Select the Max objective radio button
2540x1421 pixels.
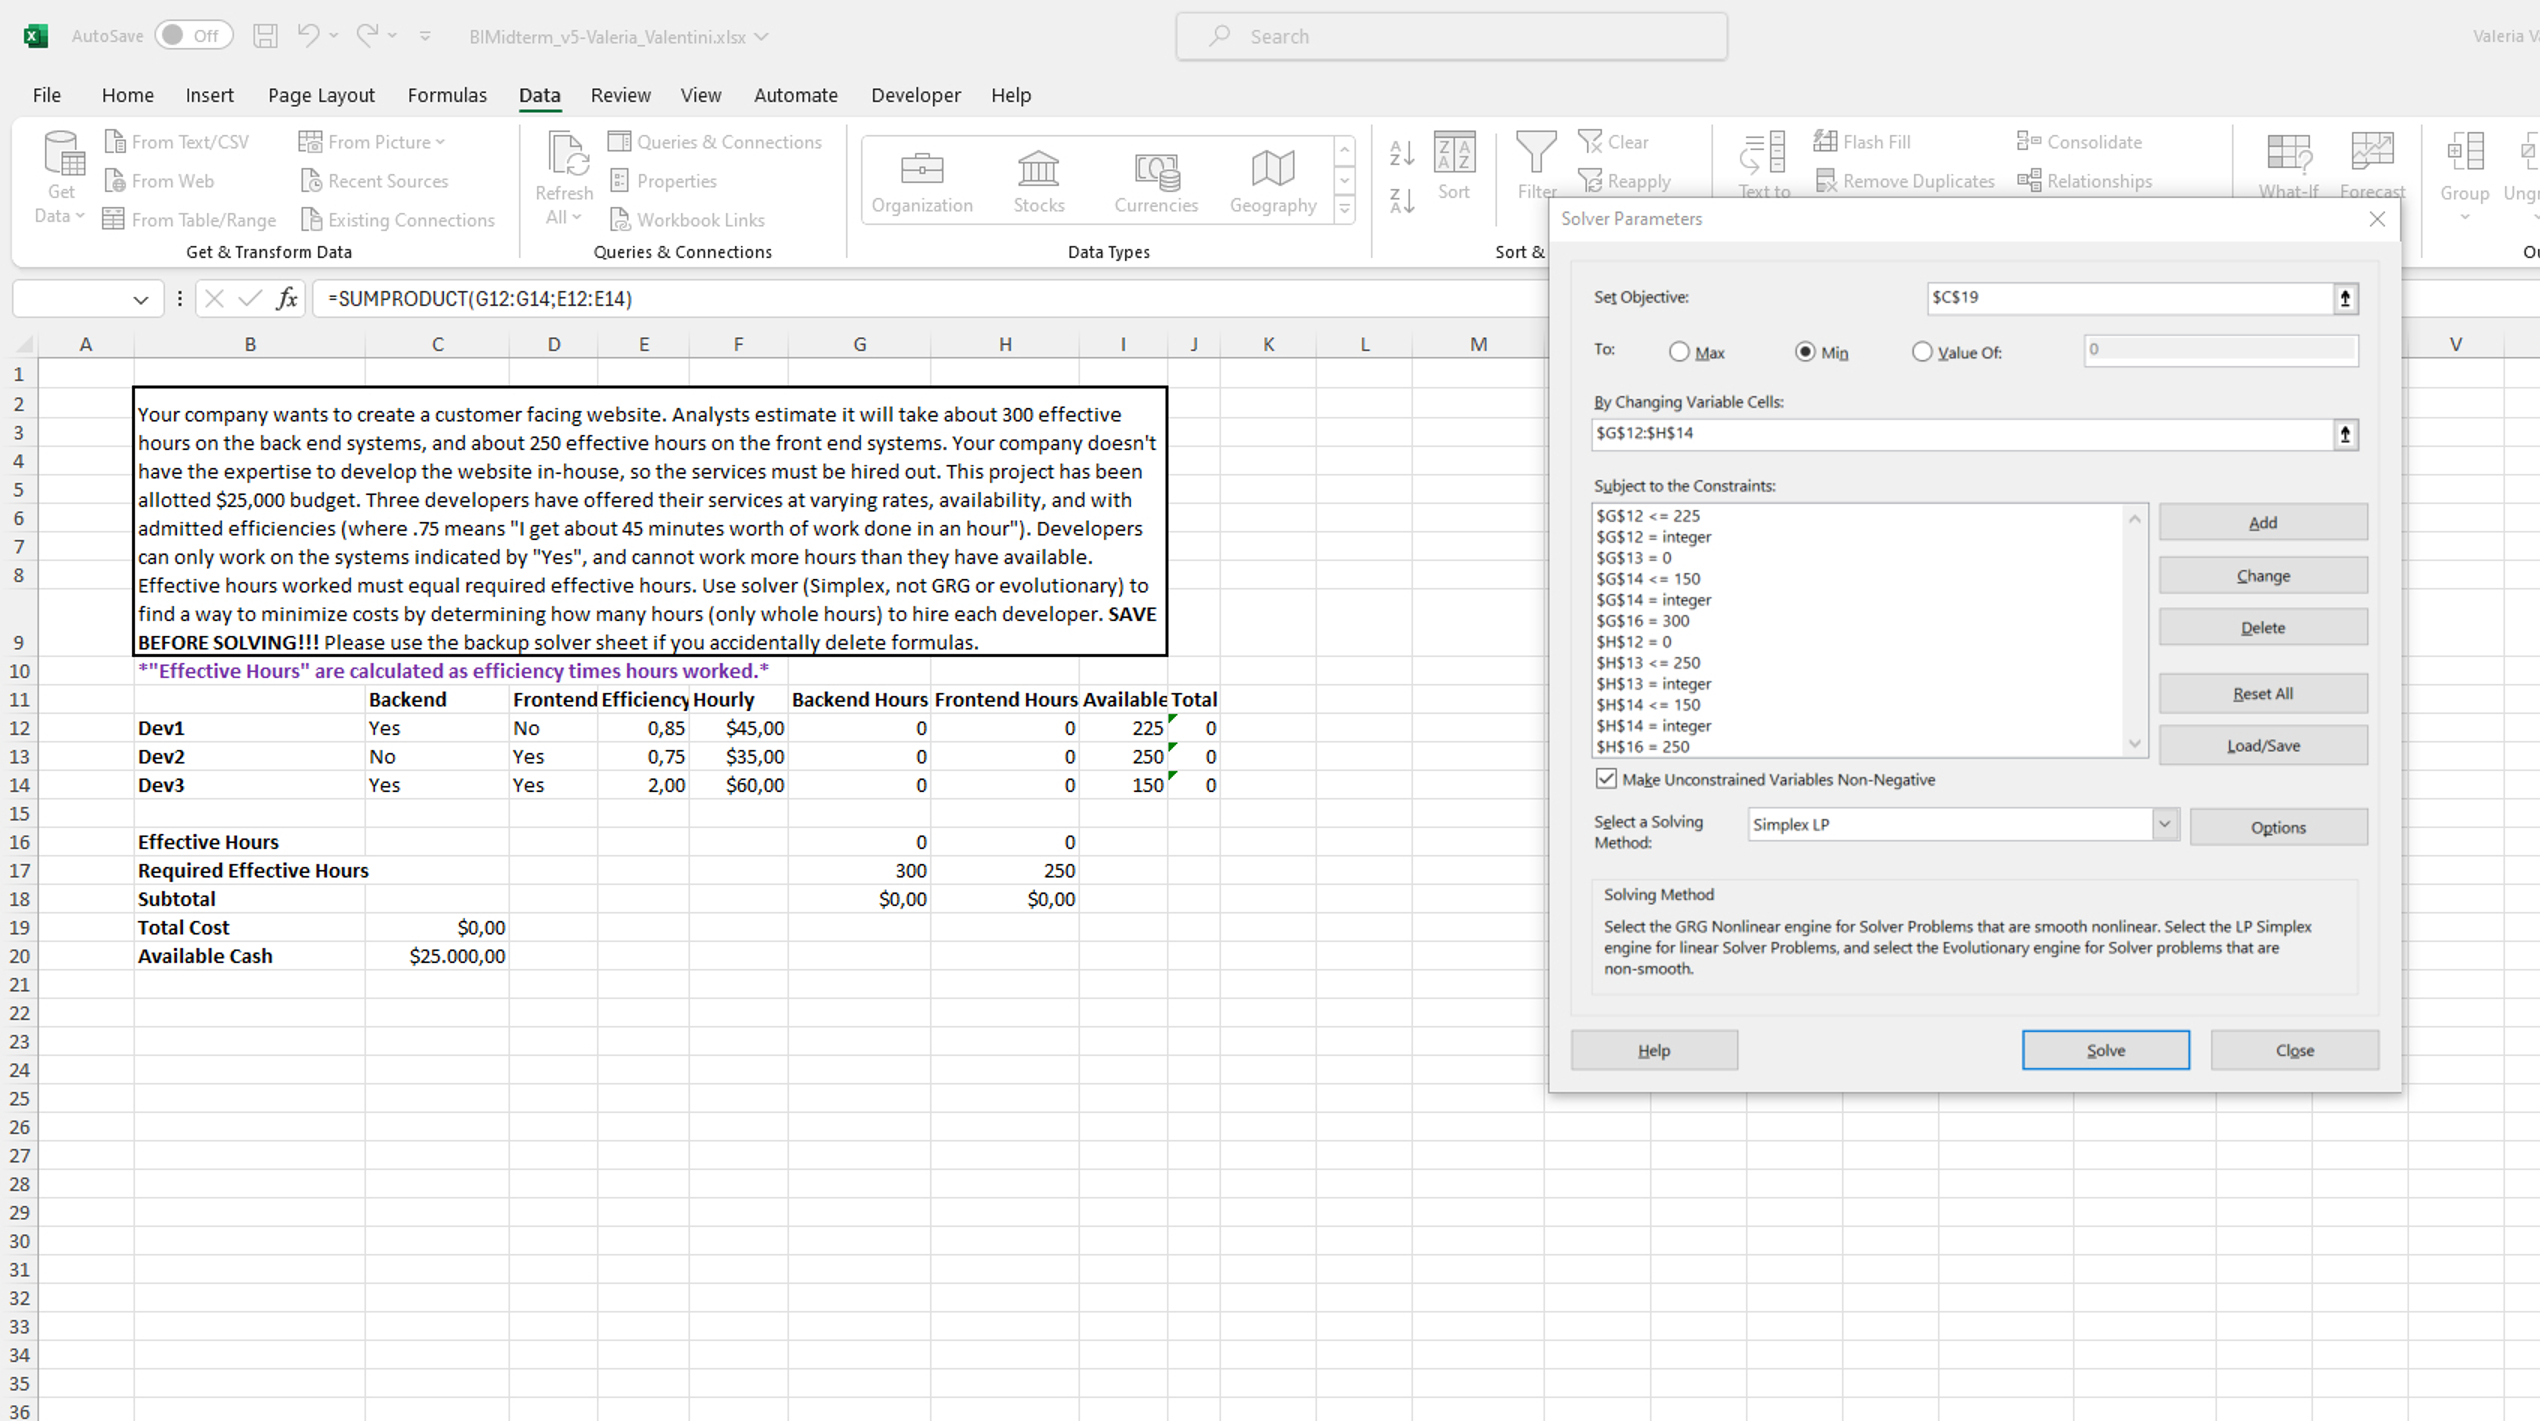1682,352
